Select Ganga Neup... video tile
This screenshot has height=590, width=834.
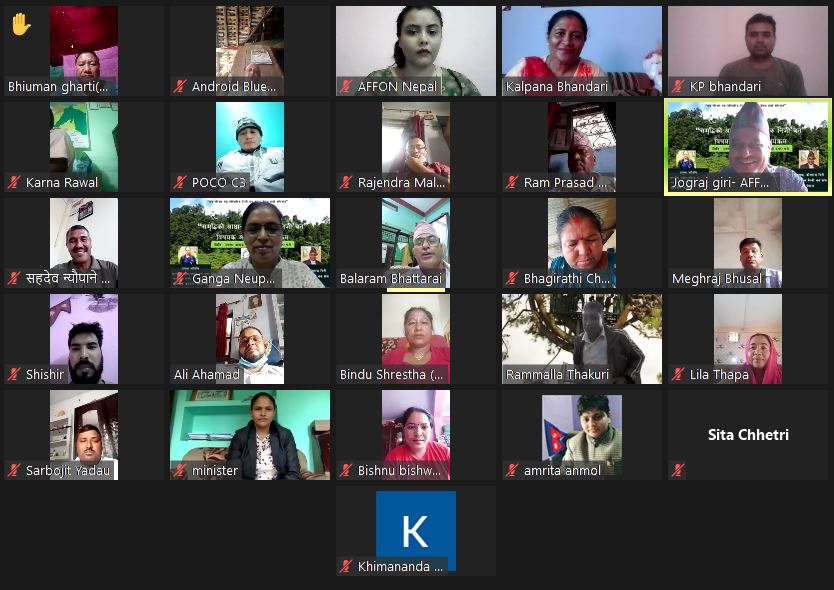[250, 243]
